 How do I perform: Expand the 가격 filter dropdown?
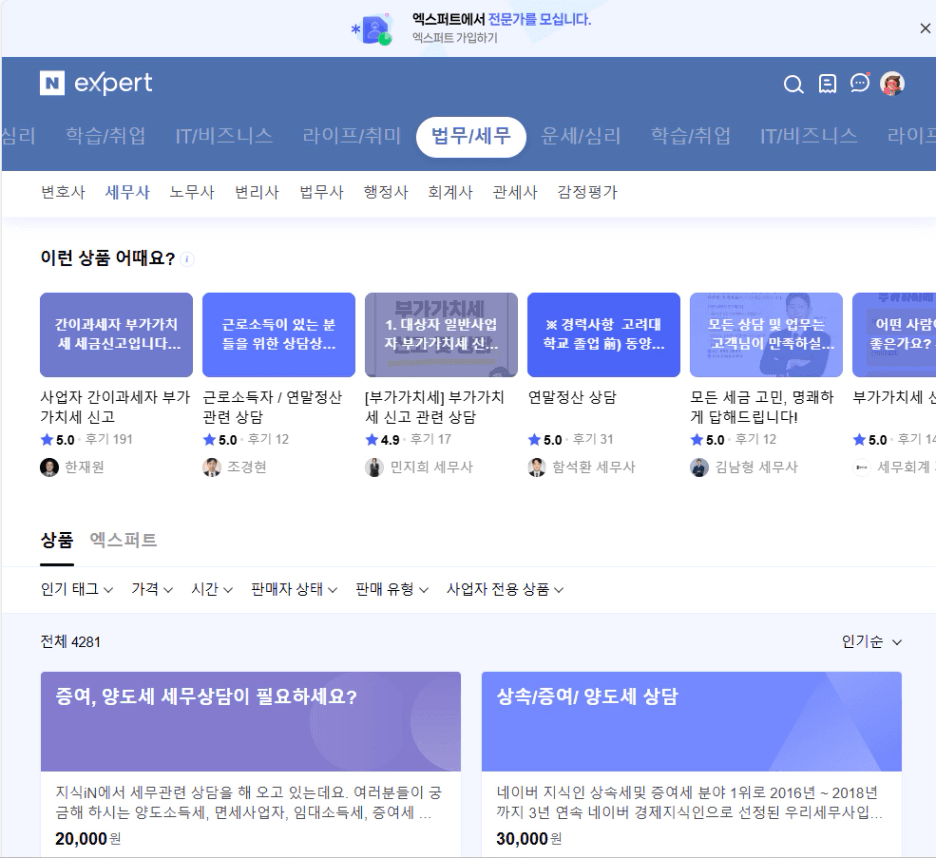(x=152, y=590)
